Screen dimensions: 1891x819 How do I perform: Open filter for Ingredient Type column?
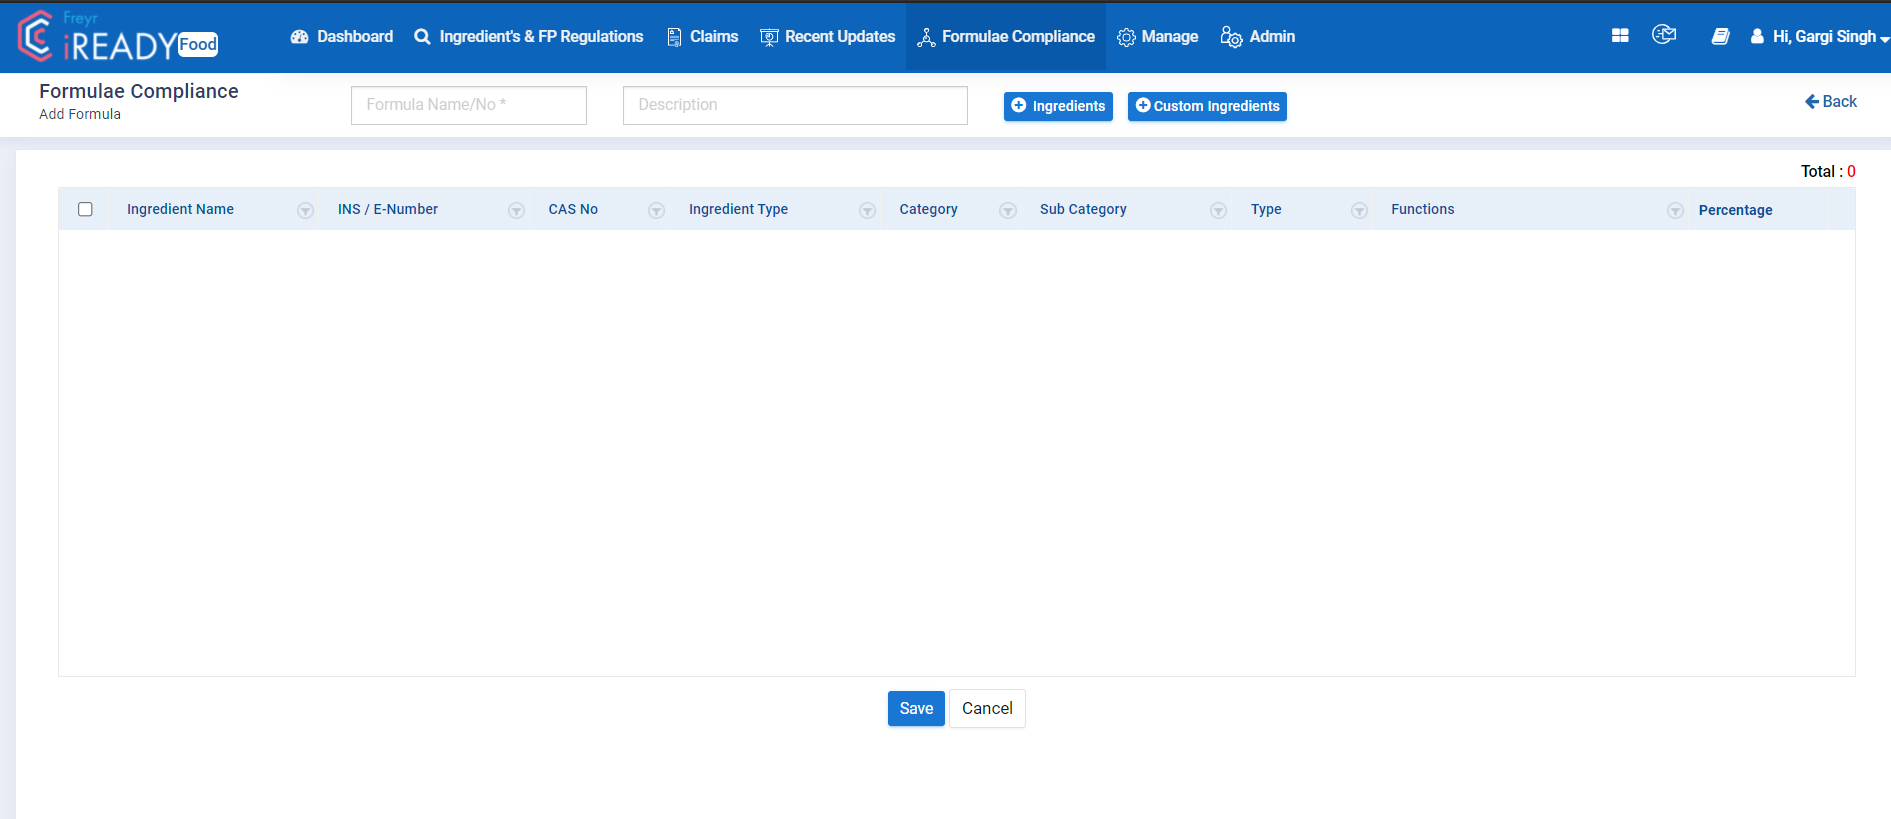867,210
